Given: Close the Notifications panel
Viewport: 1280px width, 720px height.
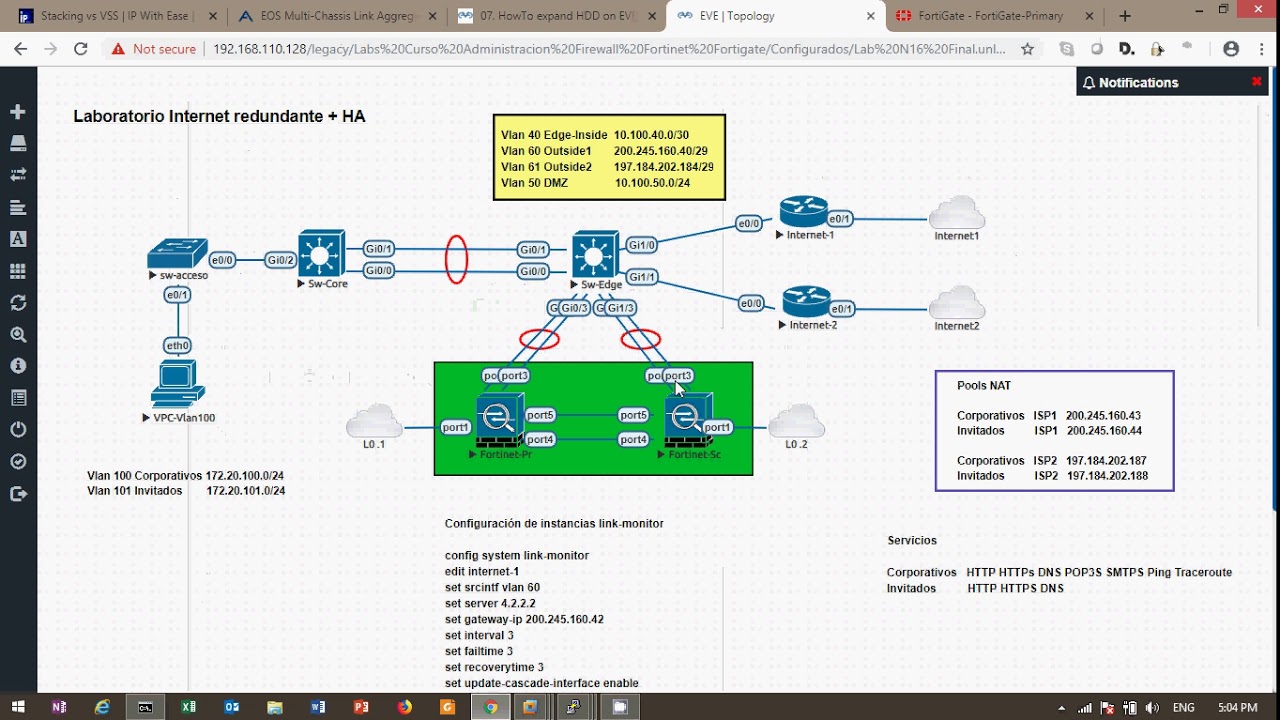Looking at the screenshot, I should tap(1256, 82).
